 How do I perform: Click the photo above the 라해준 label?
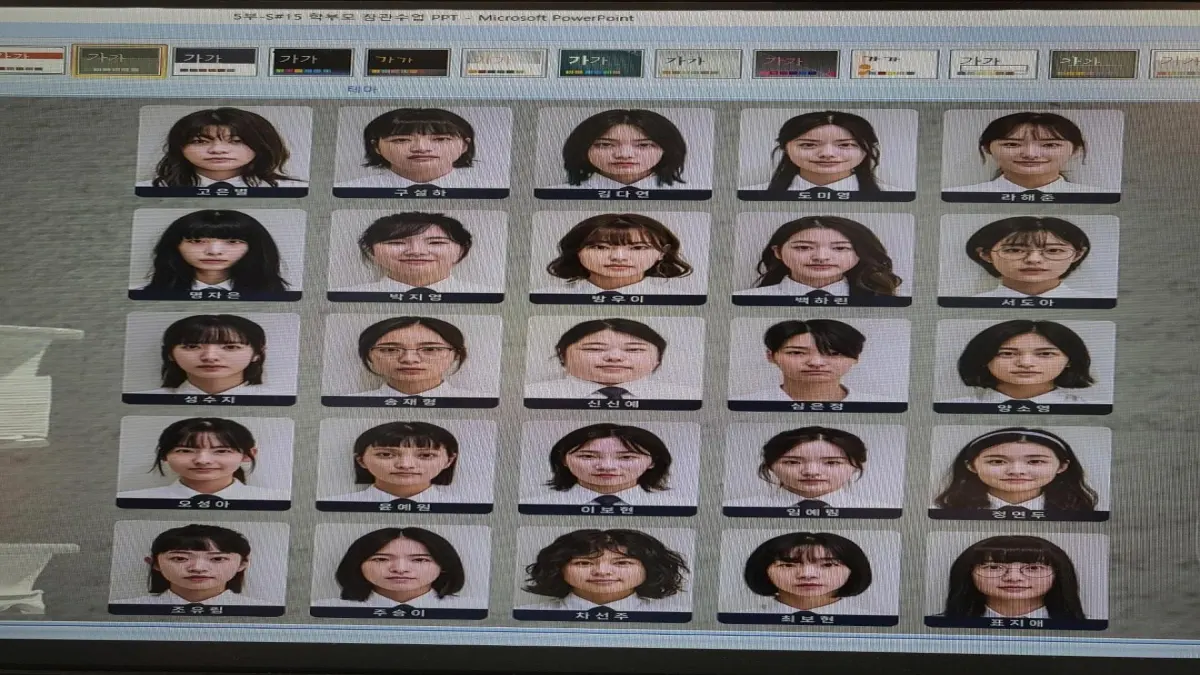click(x=1032, y=150)
